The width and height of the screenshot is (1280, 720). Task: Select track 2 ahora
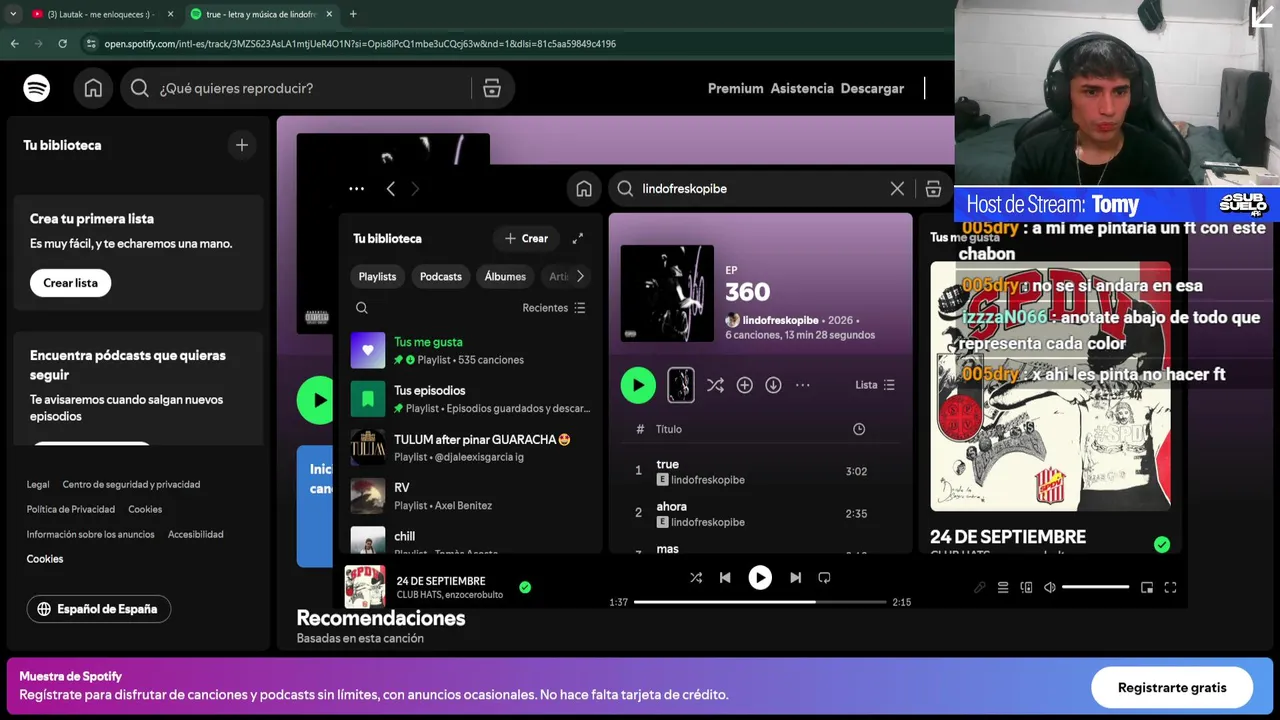coord(760,514)
